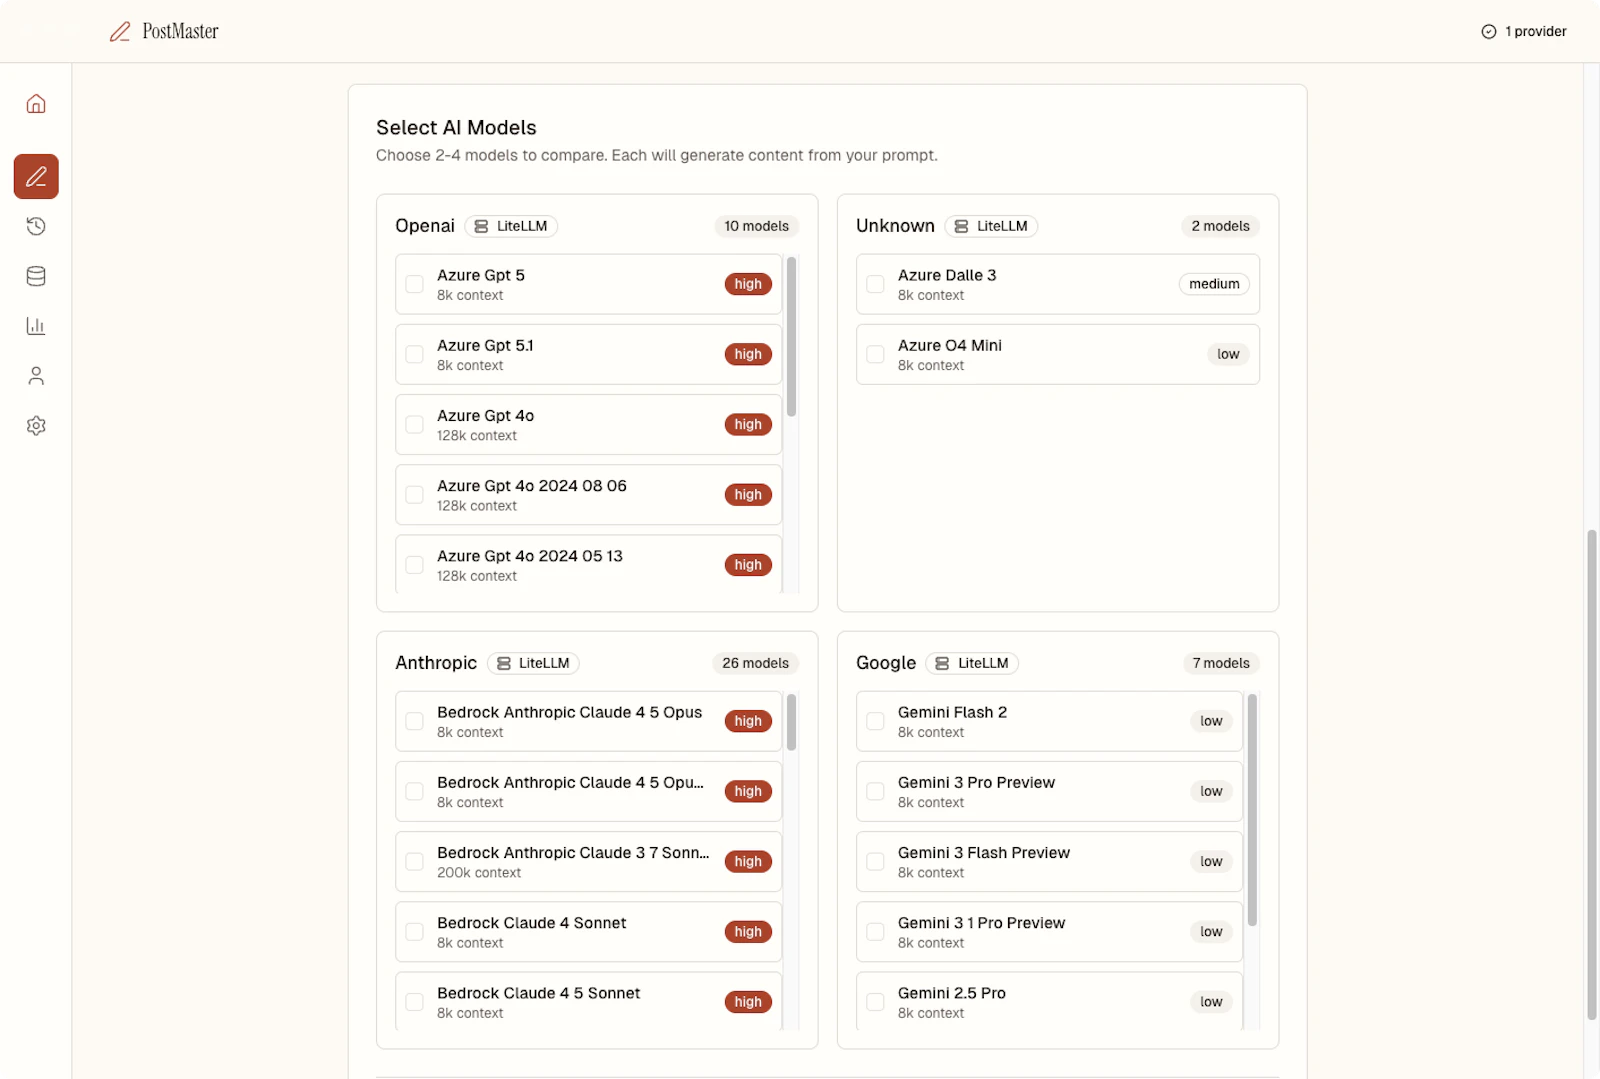Click the low badge on Gemini 3 Pro Preview

(x=1211, y=791)
